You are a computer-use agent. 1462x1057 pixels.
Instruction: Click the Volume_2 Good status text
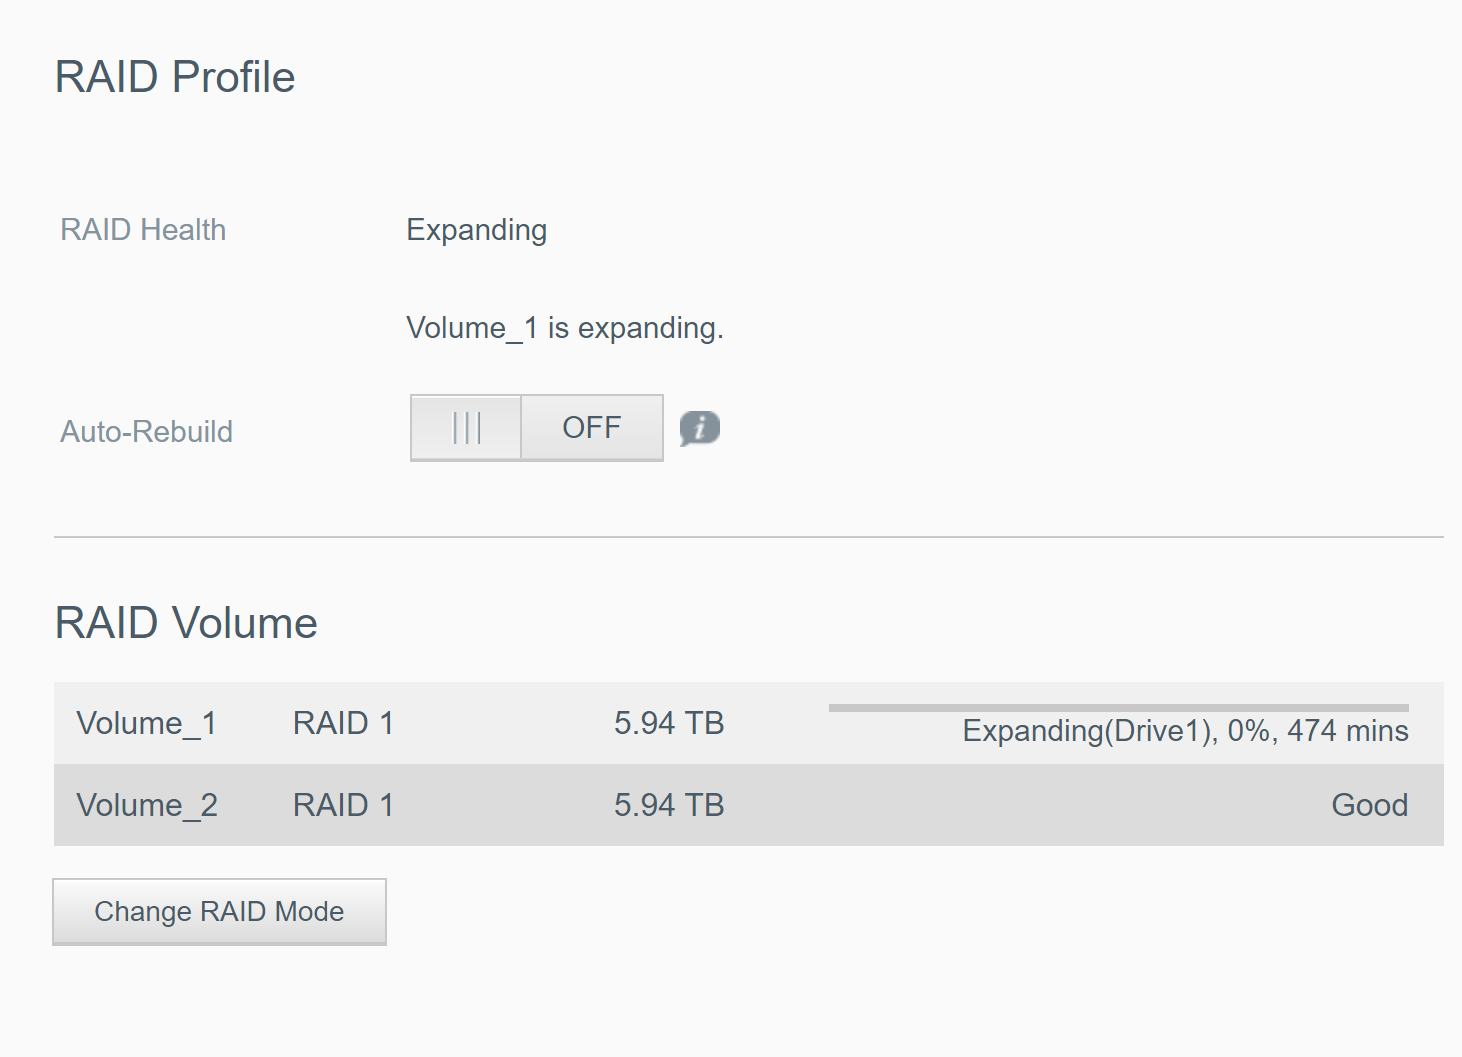(x=1369, y=805)
